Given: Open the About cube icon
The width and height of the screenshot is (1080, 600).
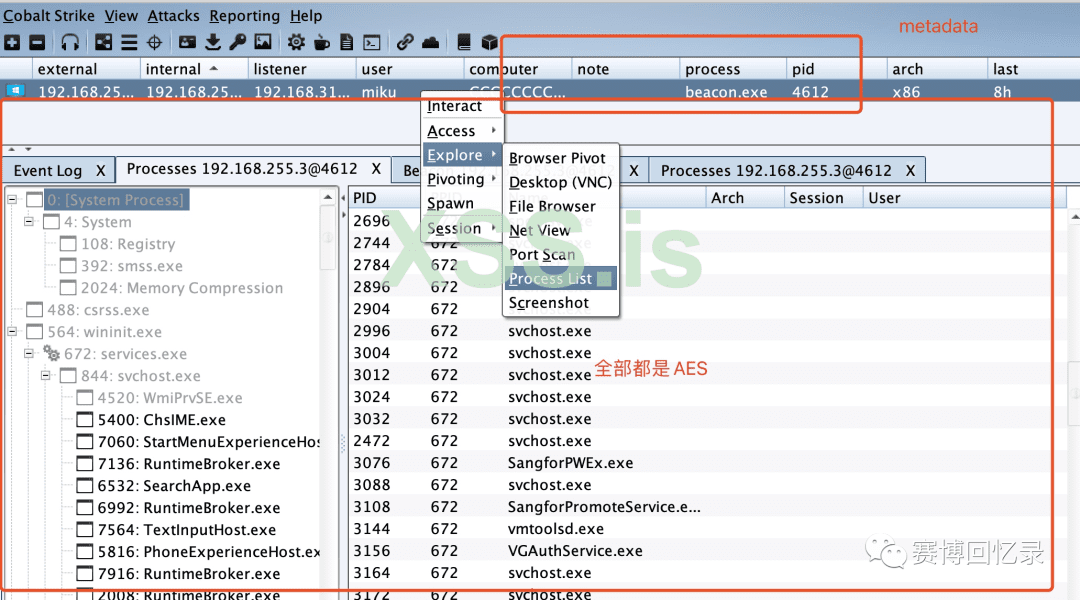Looking at the screenshot, I should [489, 43].
